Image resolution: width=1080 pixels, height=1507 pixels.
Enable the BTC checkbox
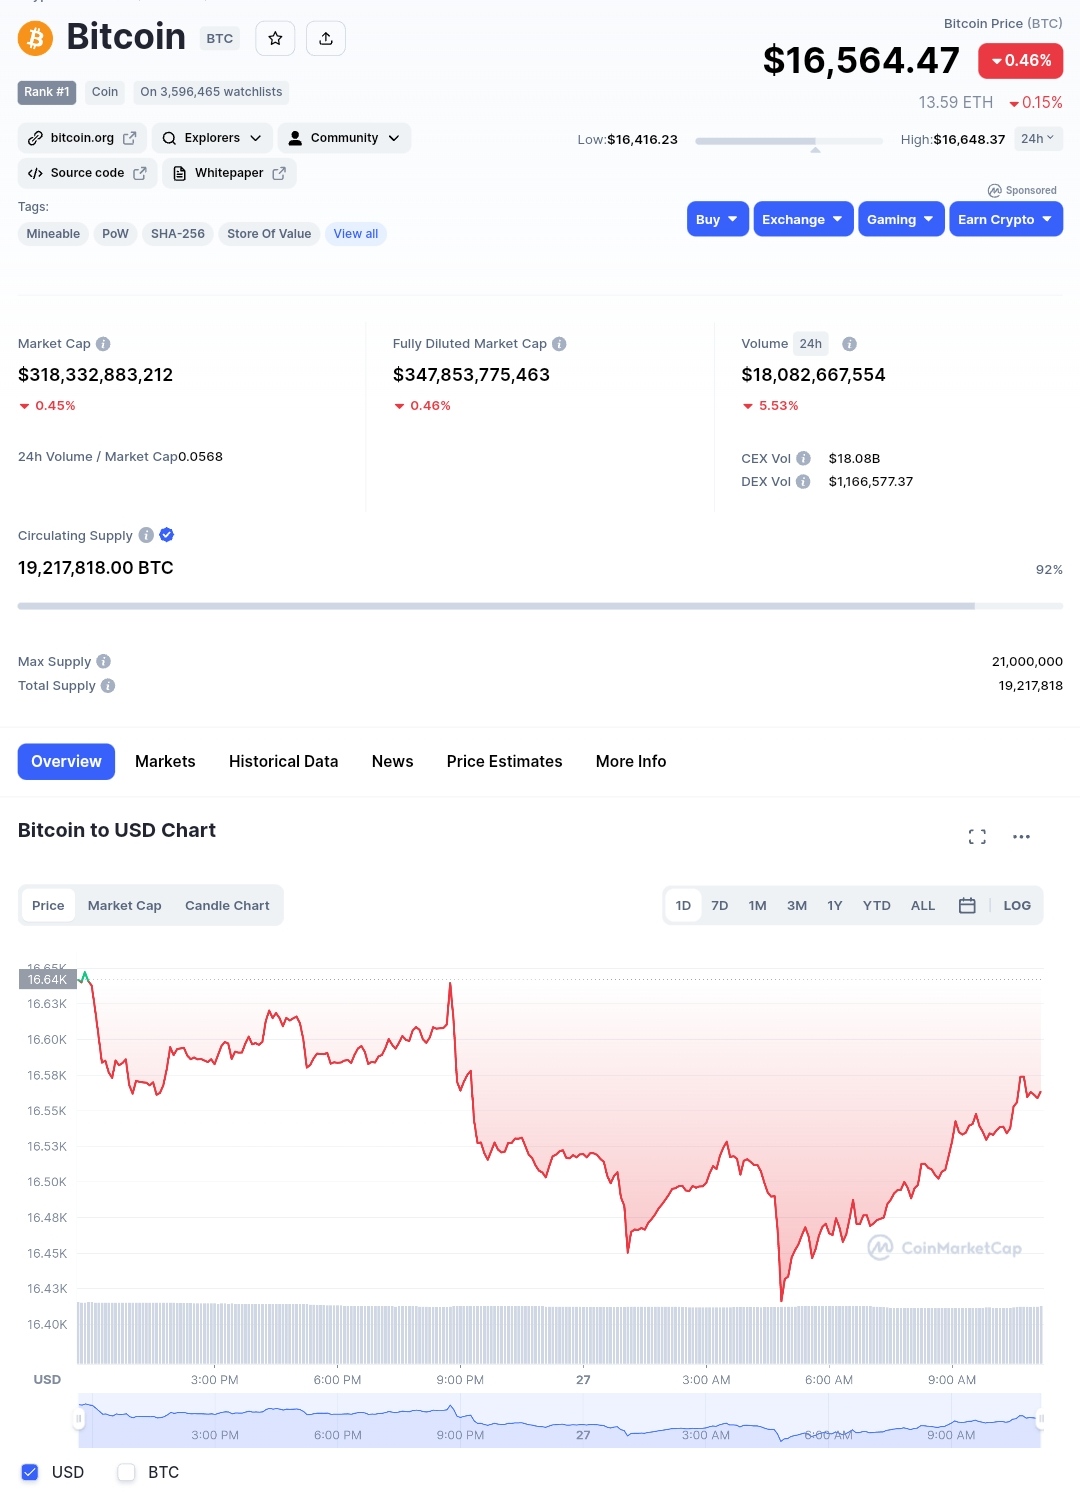(x=126, y=1472)
